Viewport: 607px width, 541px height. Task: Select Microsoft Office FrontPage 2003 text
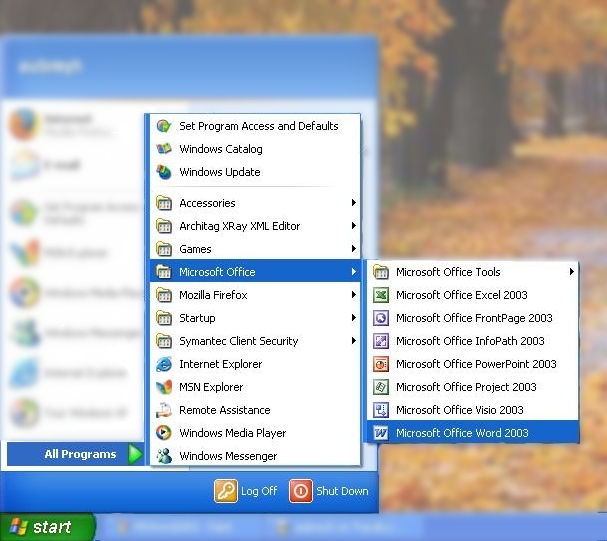pyautogui.click(x=474, y=318)
